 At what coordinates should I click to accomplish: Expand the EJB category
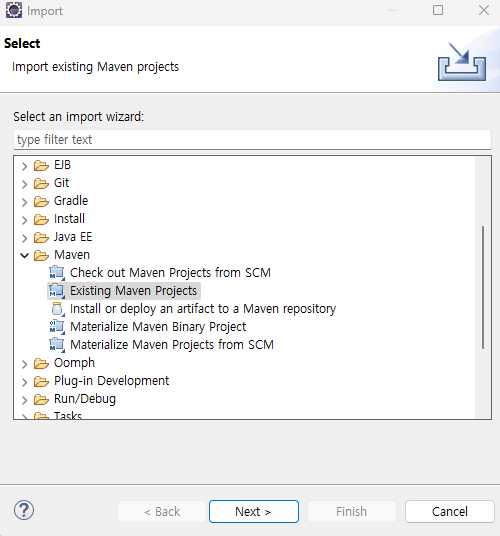(24, 166)
